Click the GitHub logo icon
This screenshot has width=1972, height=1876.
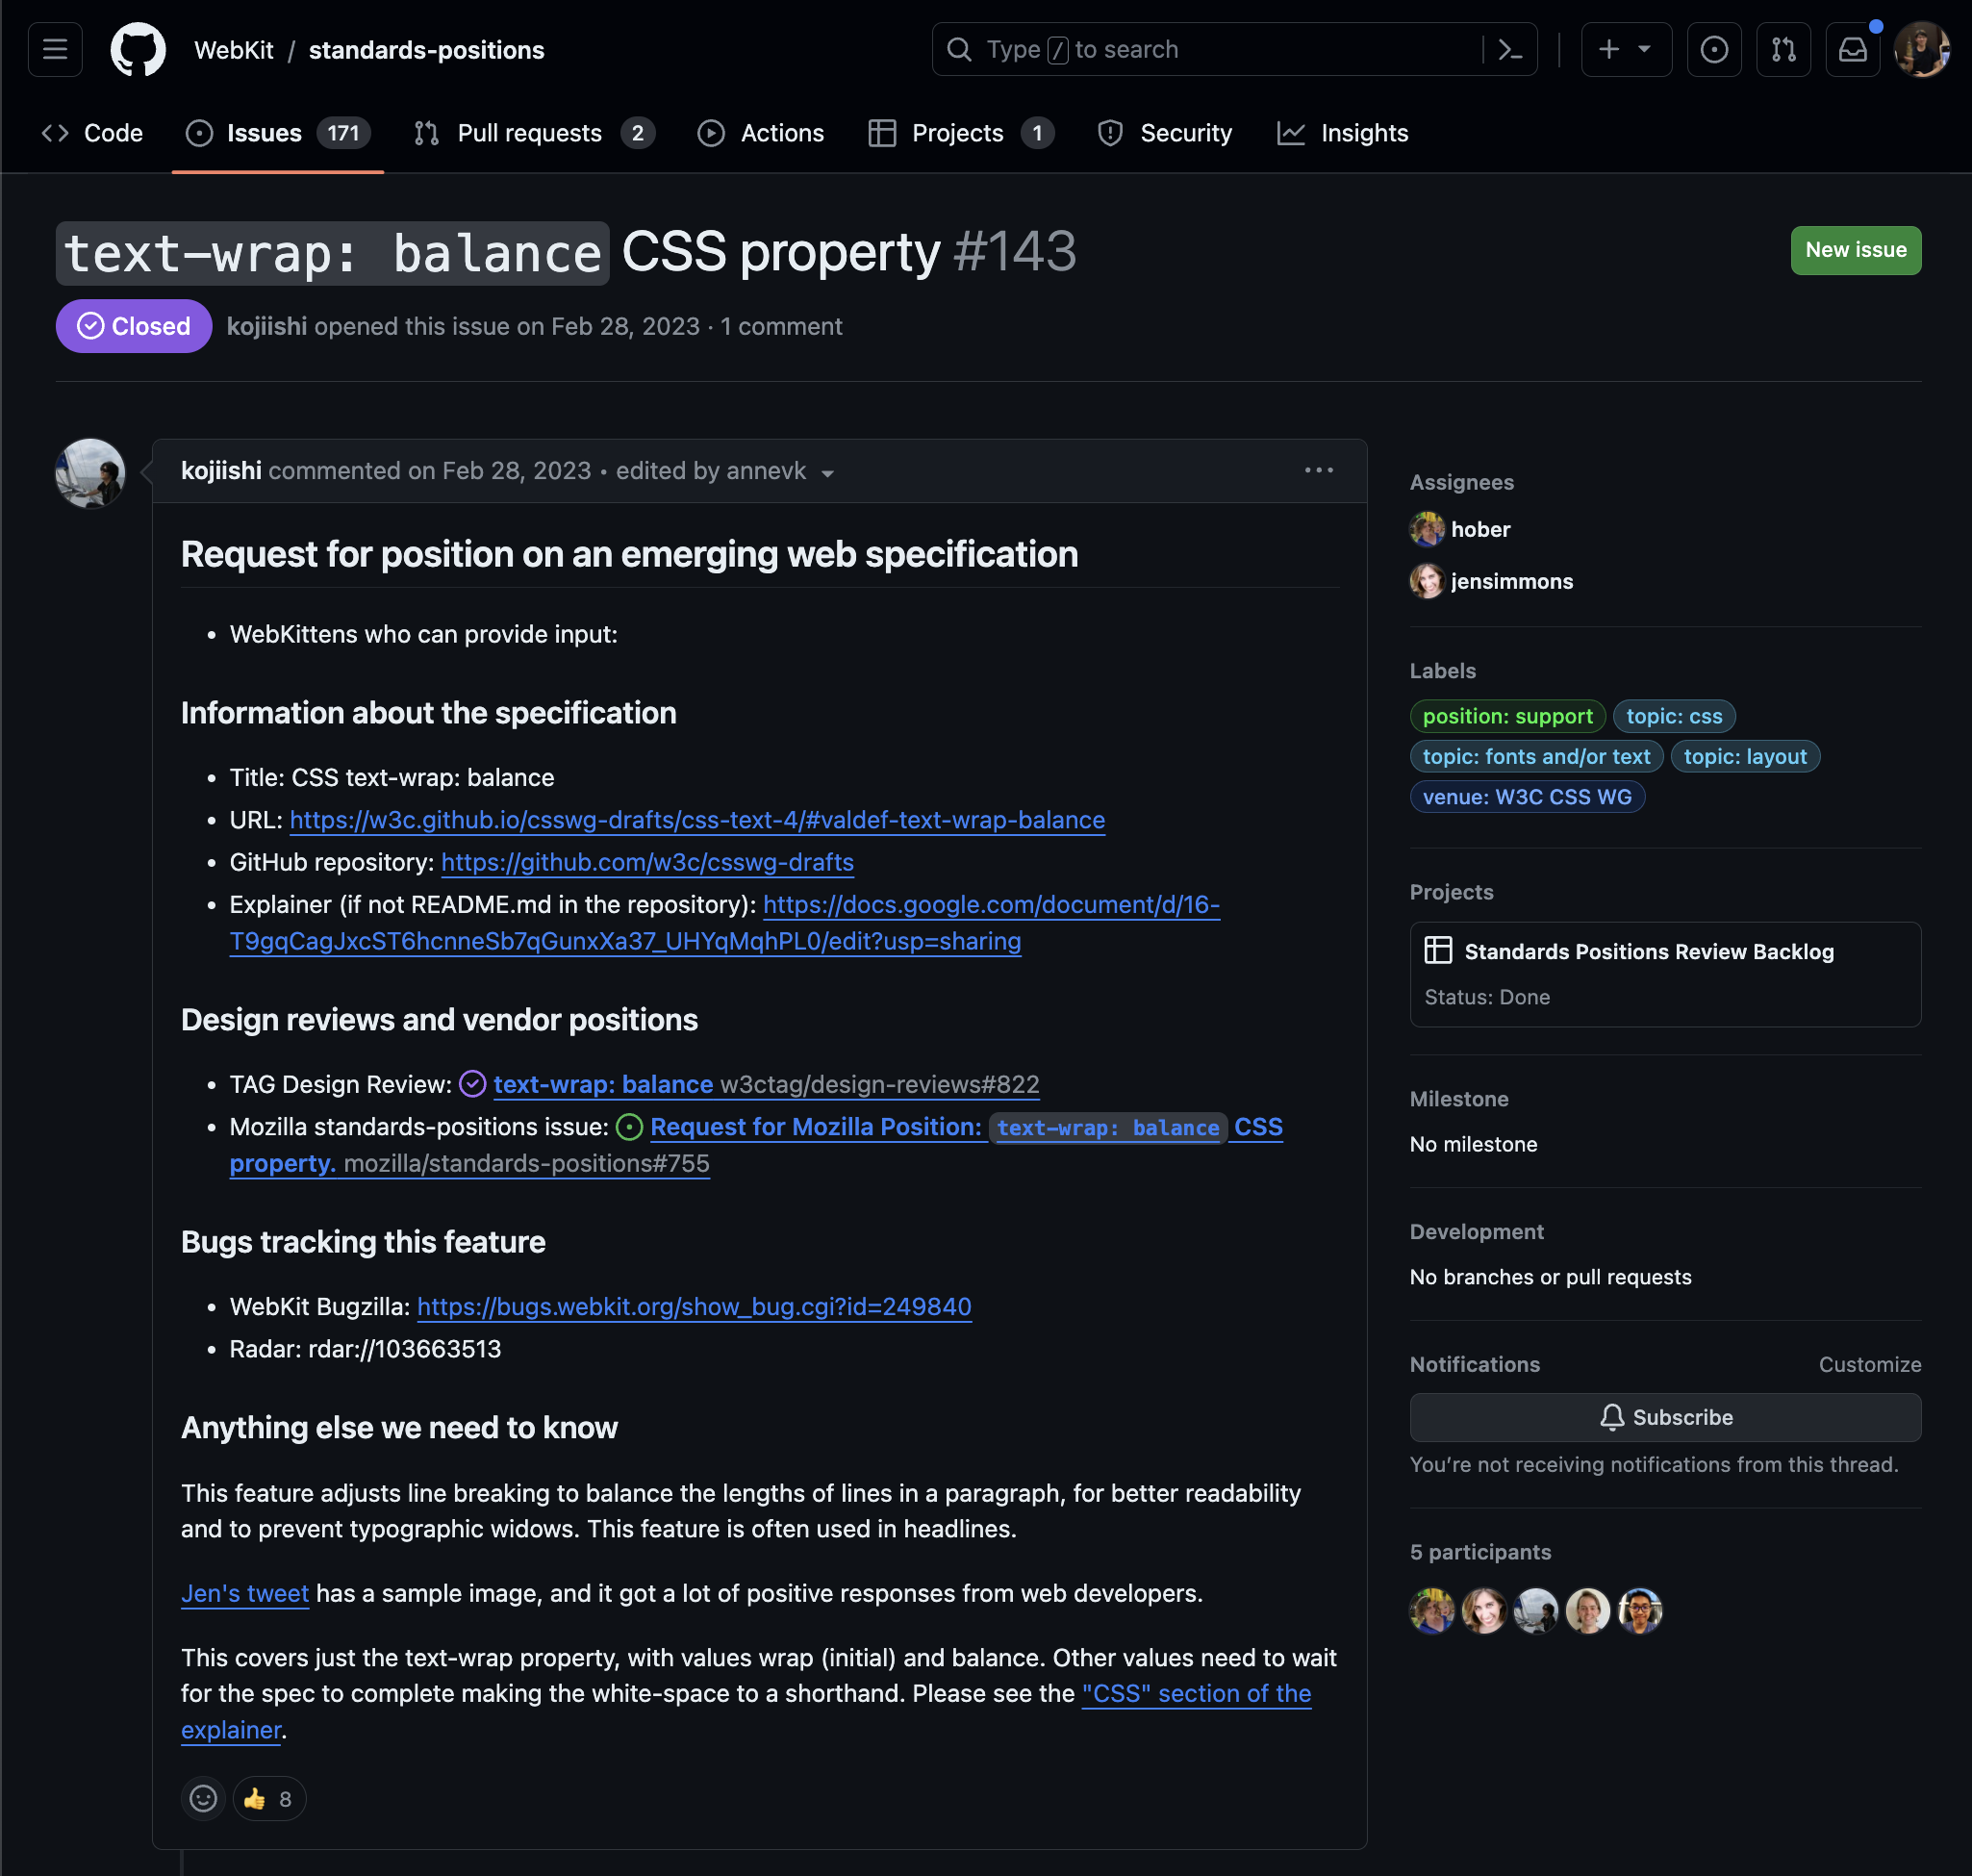[x=138, y=49]
